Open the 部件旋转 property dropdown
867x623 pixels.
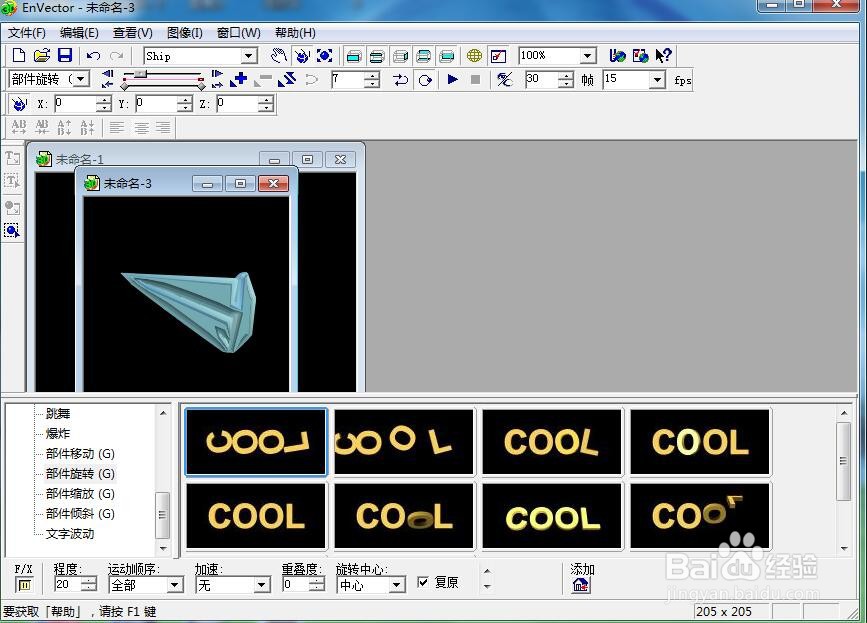tap(81, 79)
